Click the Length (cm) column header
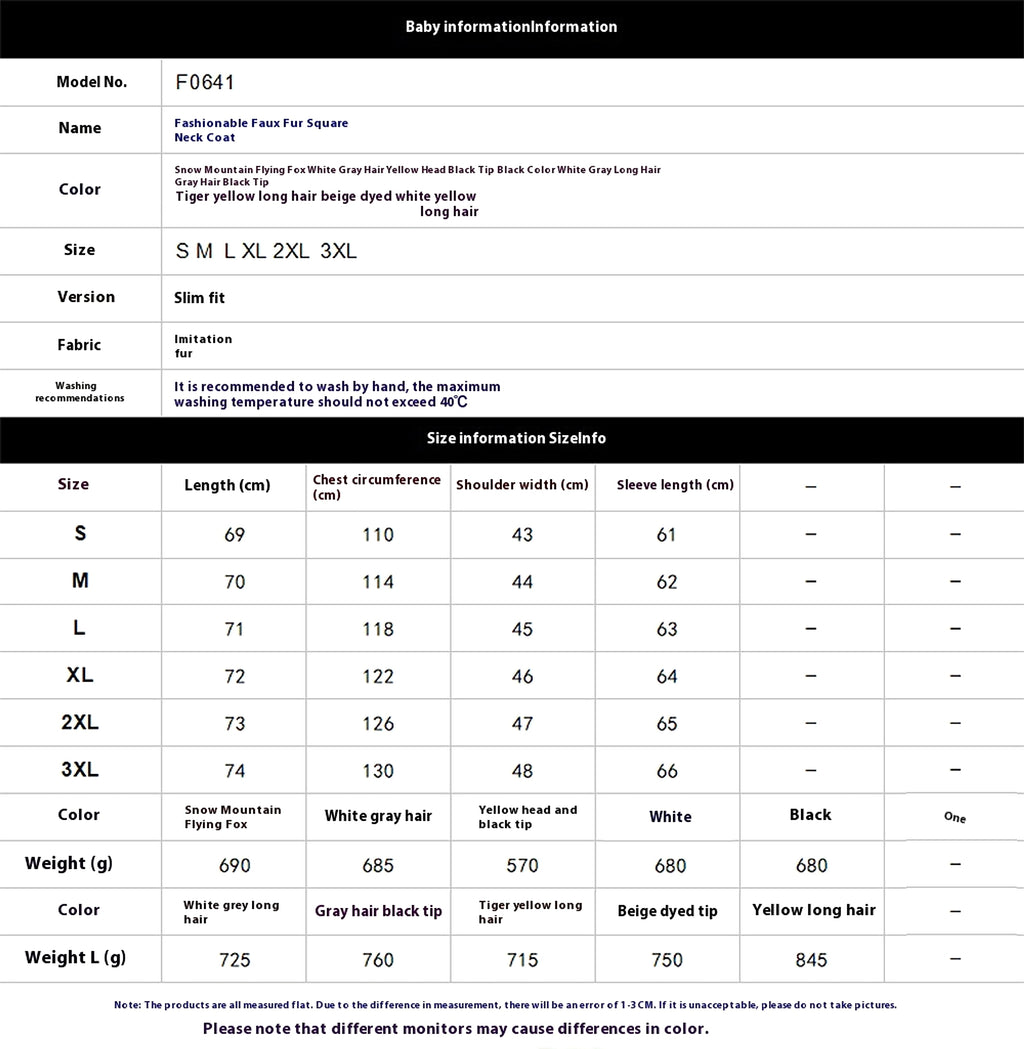The height and width of the screenshot is (1049, 1024). point(227,486)
